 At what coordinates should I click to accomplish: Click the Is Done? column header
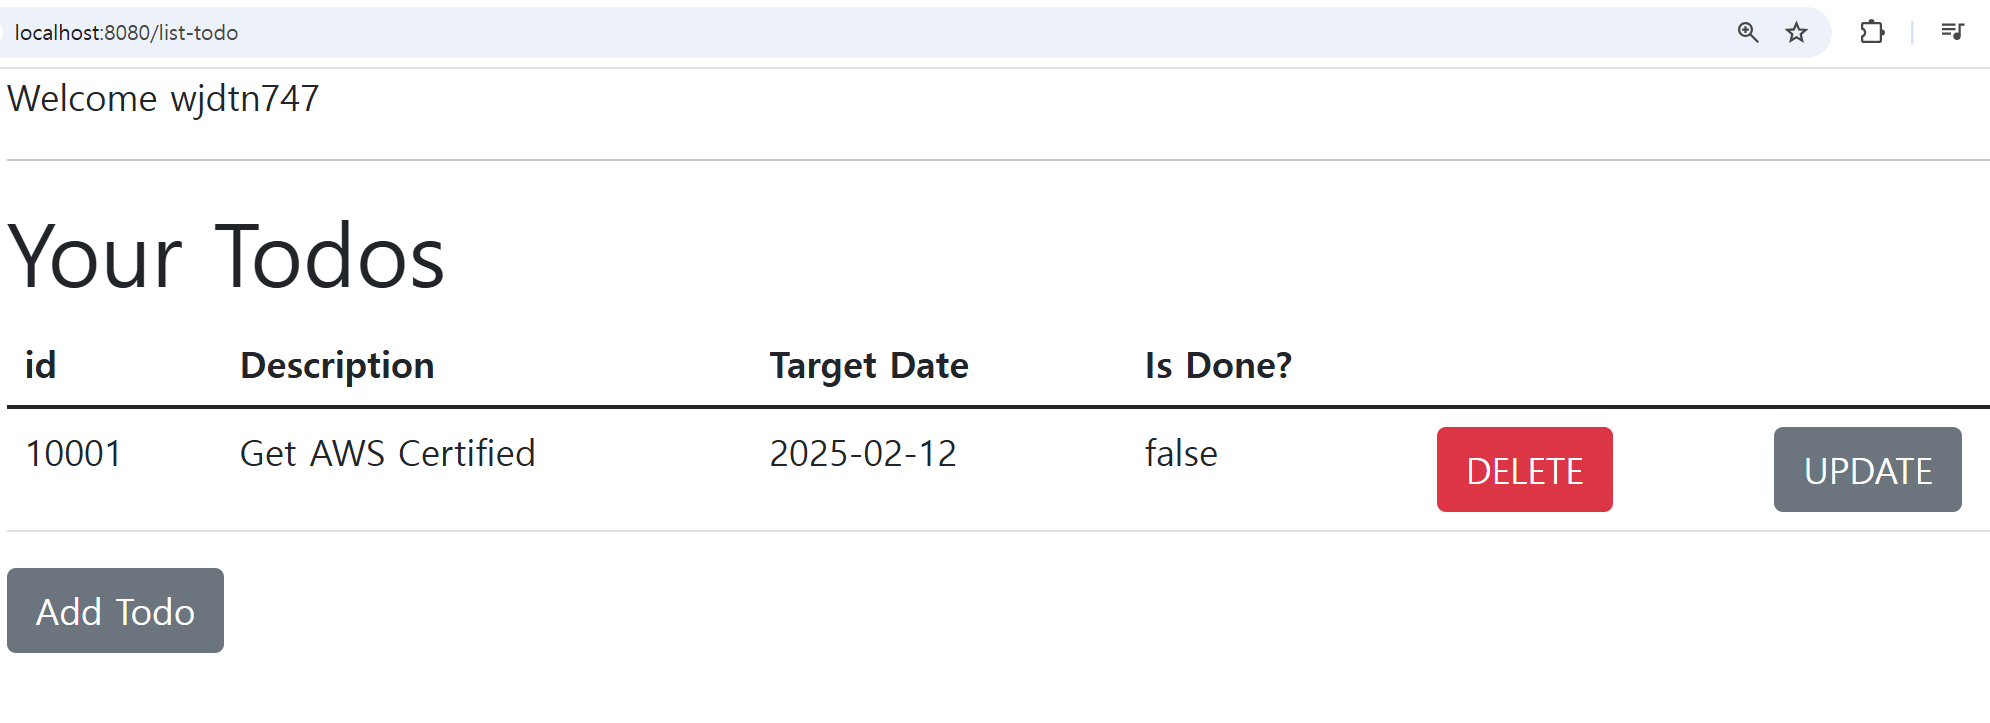point(1217,365)
